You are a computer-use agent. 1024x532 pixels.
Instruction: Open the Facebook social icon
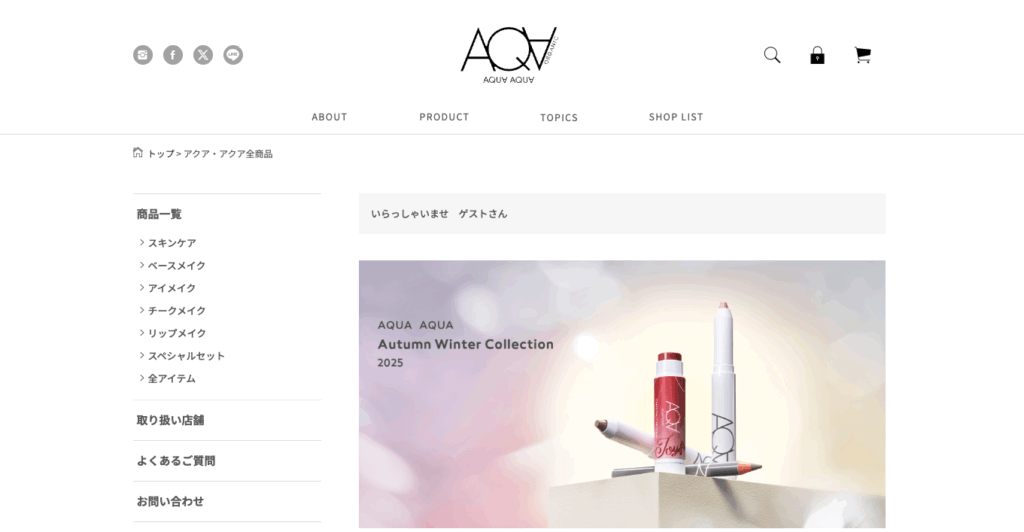click(173, 55)
